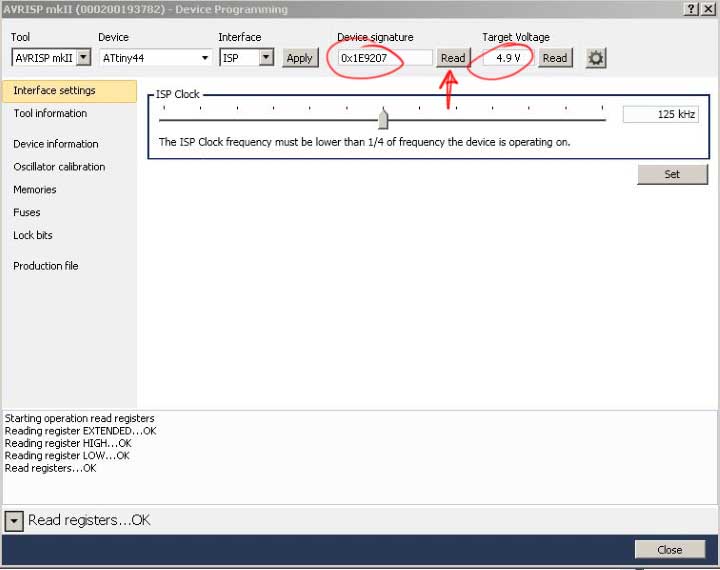The image size is (720, 570).
Task: Select the Interface settings tab
Action: [x=69, y=90]
